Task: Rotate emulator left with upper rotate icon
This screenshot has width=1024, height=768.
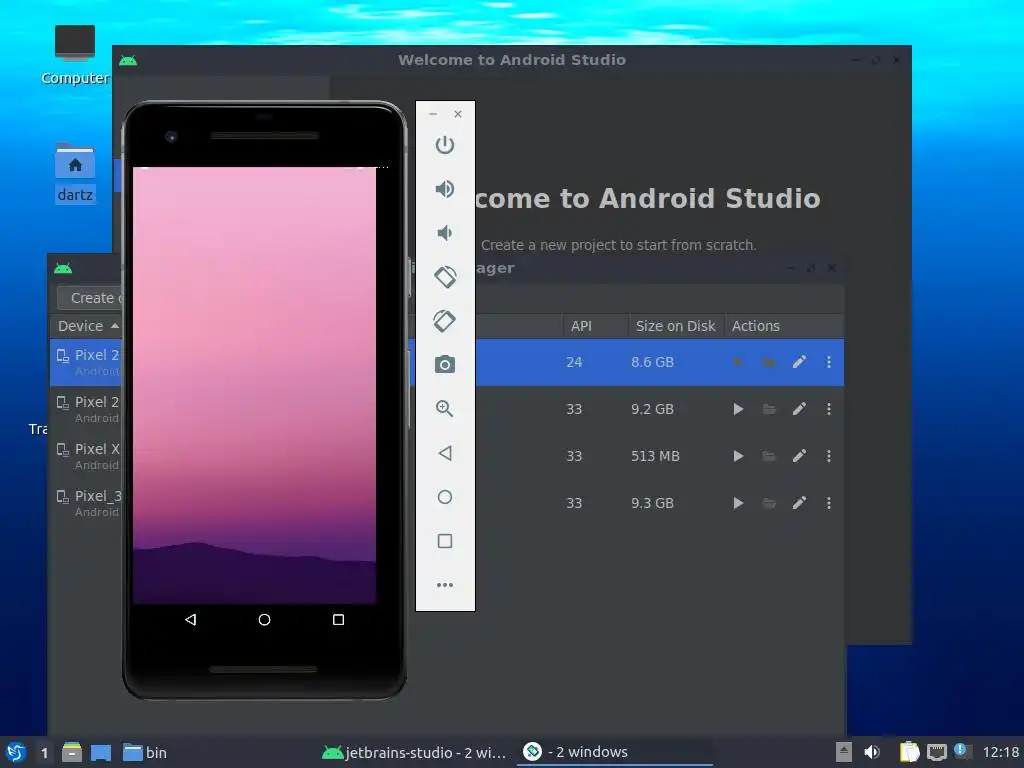Action: [x=445, y=277]
